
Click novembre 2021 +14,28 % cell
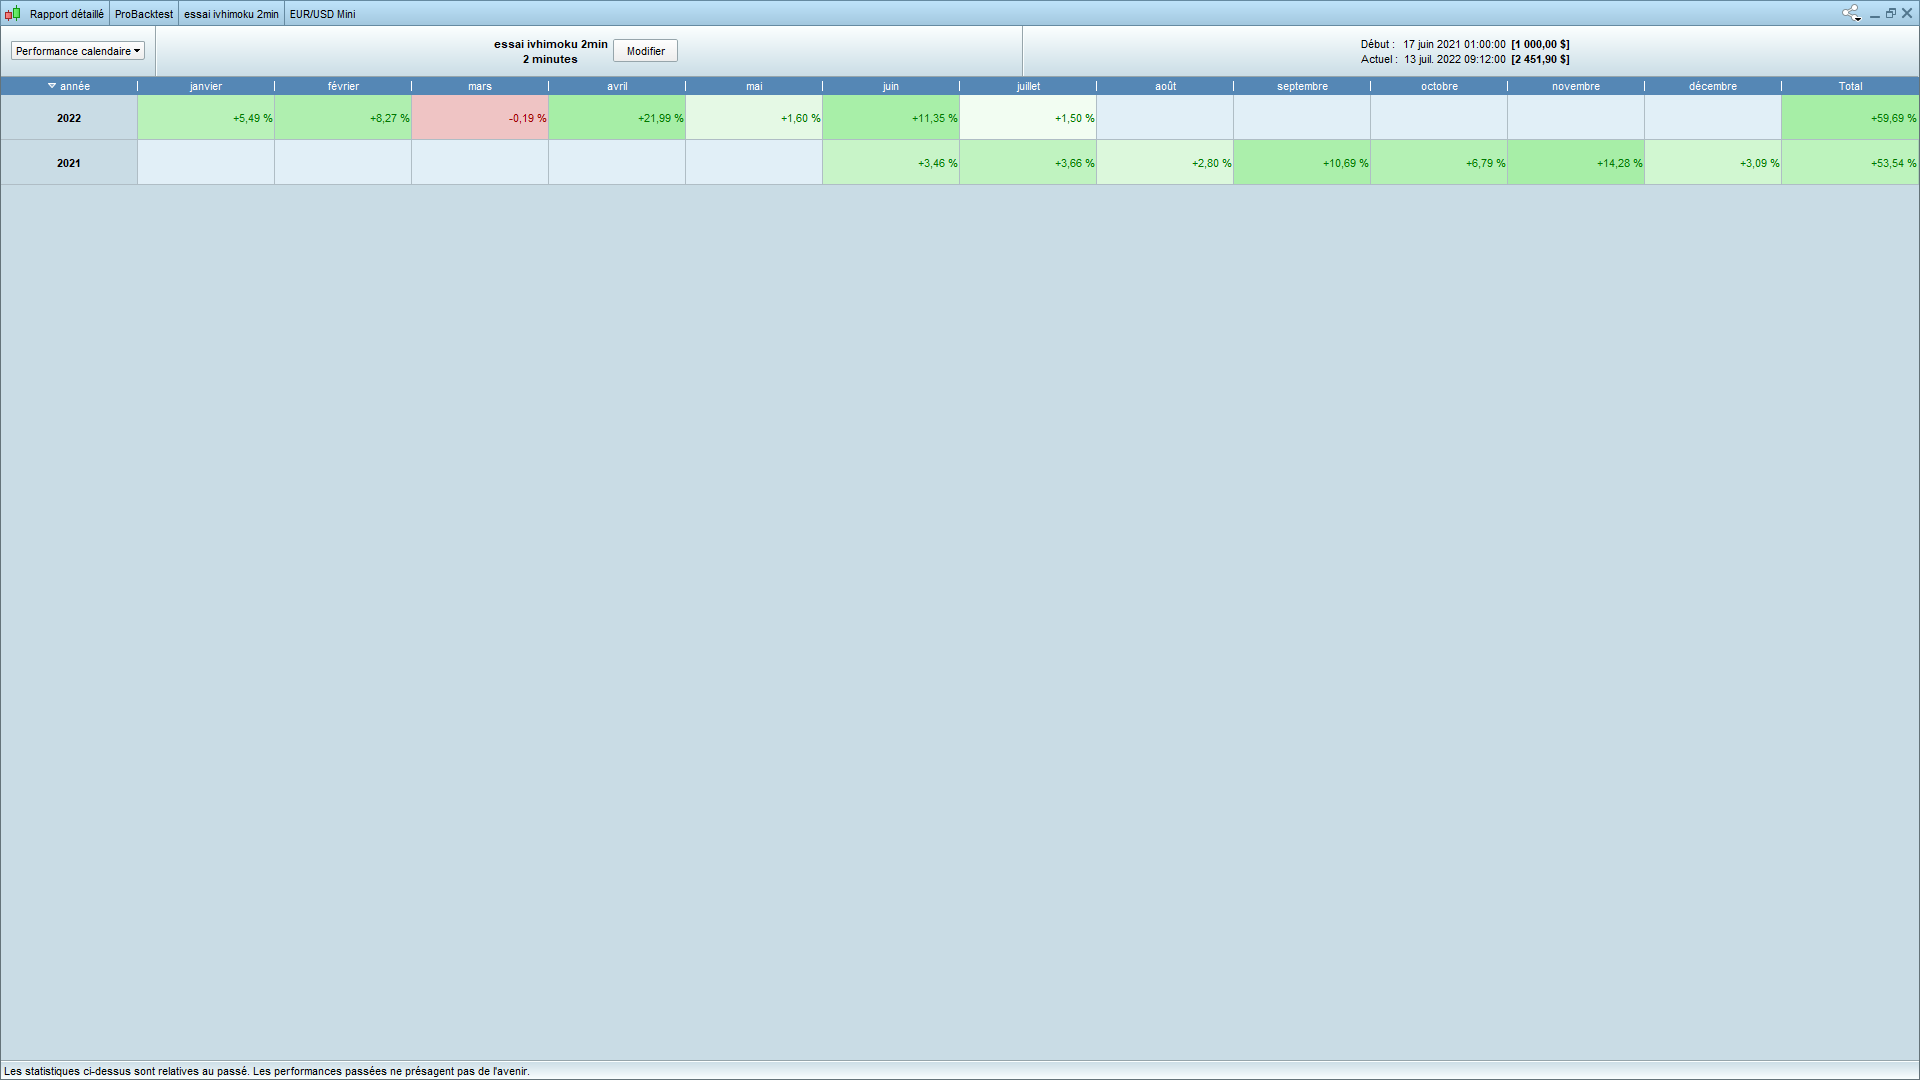(1576, 163)
